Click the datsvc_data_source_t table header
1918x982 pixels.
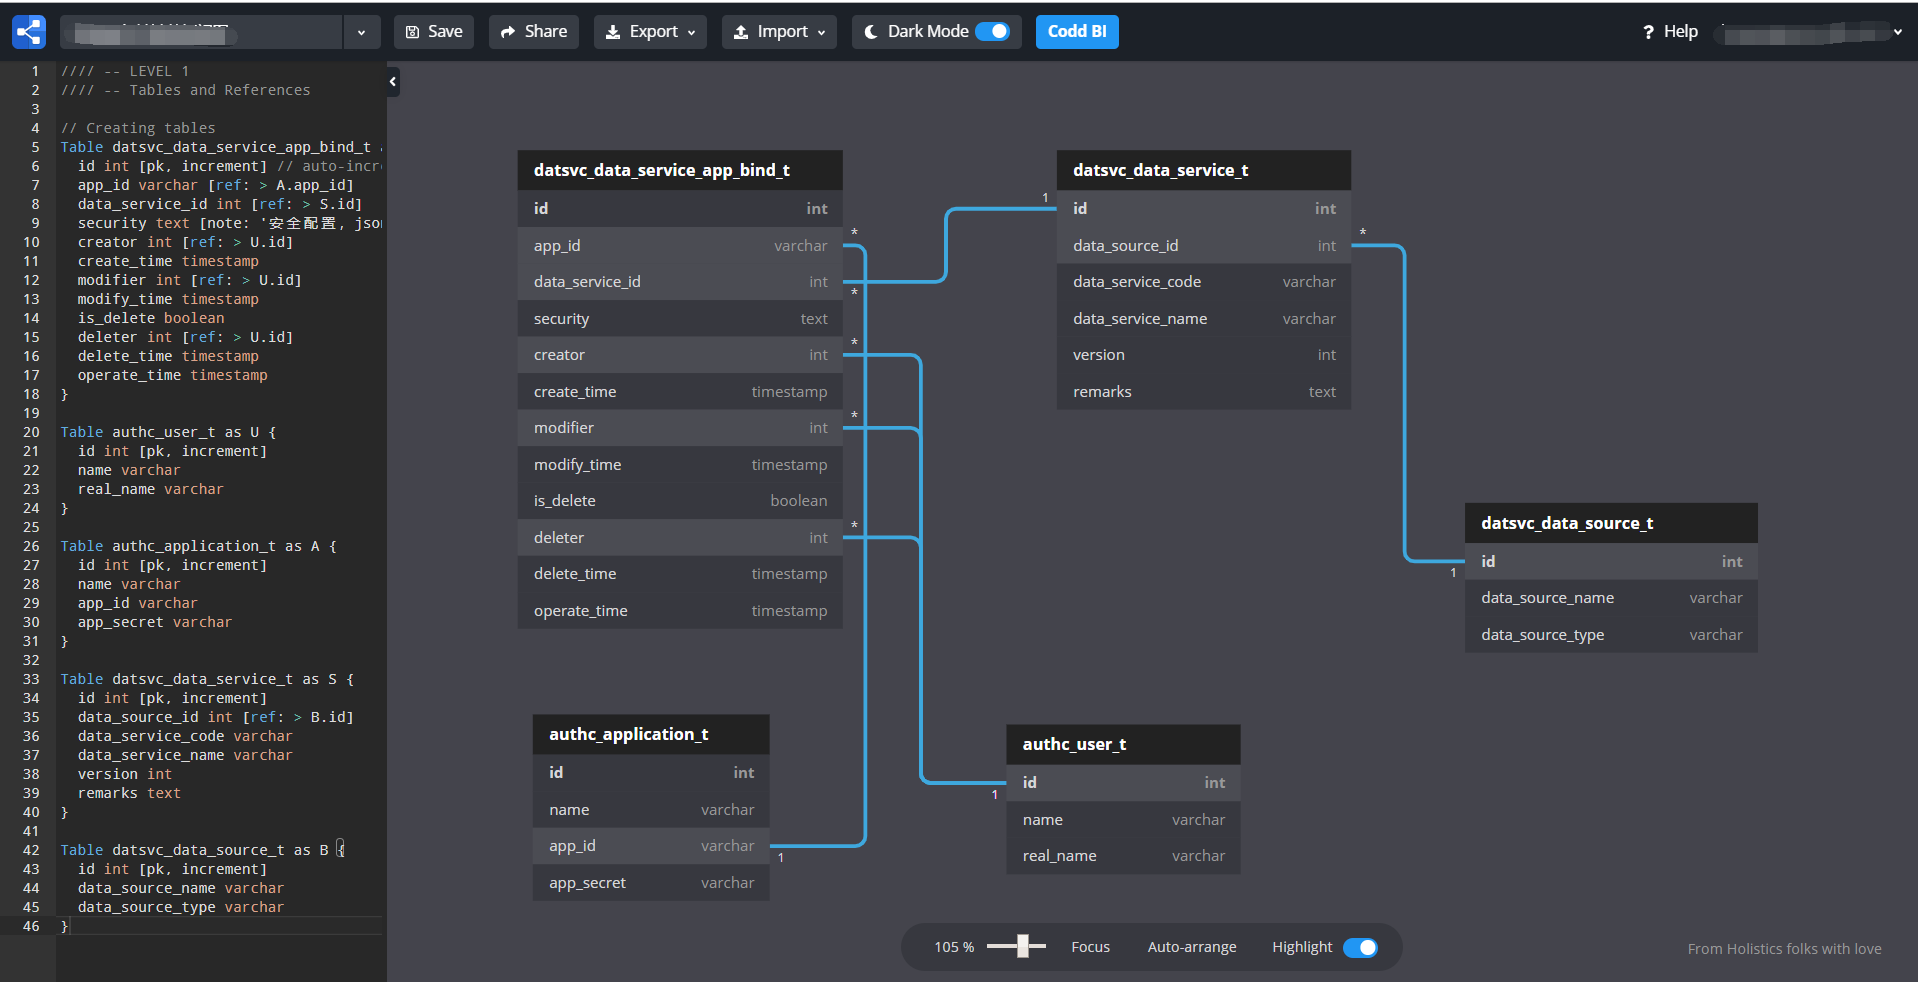coord(1611,523)
